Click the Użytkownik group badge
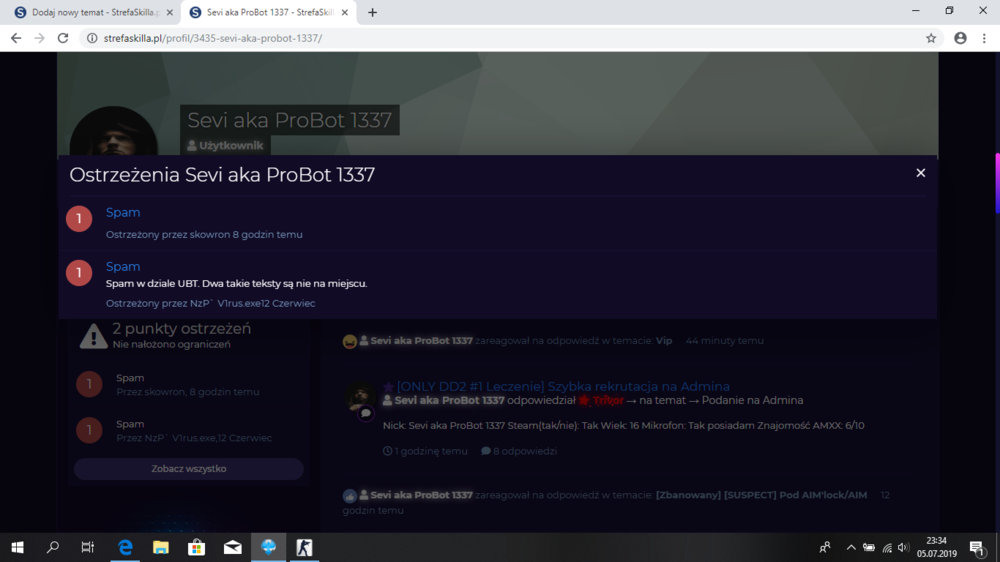Image resolution: width=1000 pixels, height=562 pixels. 225,145
